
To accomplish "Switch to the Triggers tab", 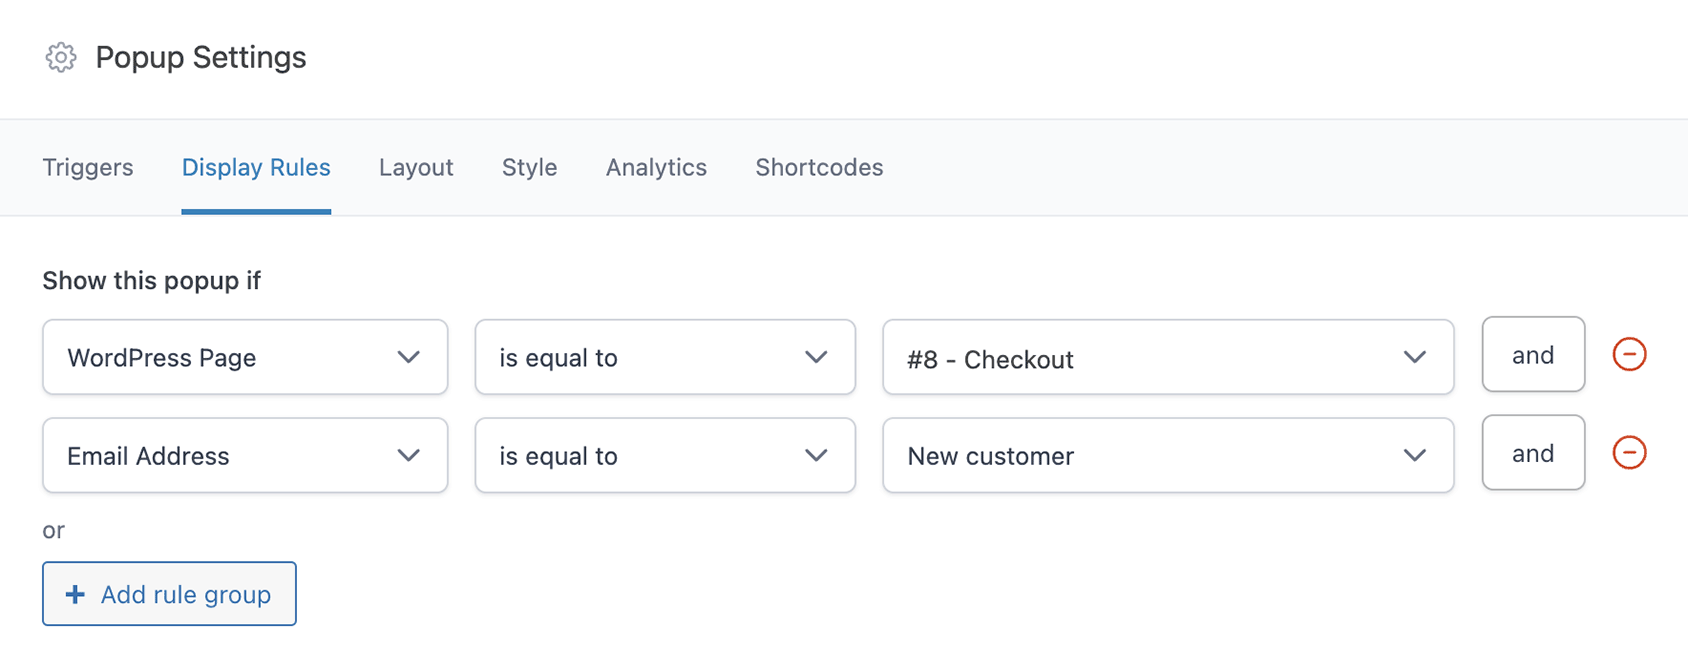I will pos(88,167).
